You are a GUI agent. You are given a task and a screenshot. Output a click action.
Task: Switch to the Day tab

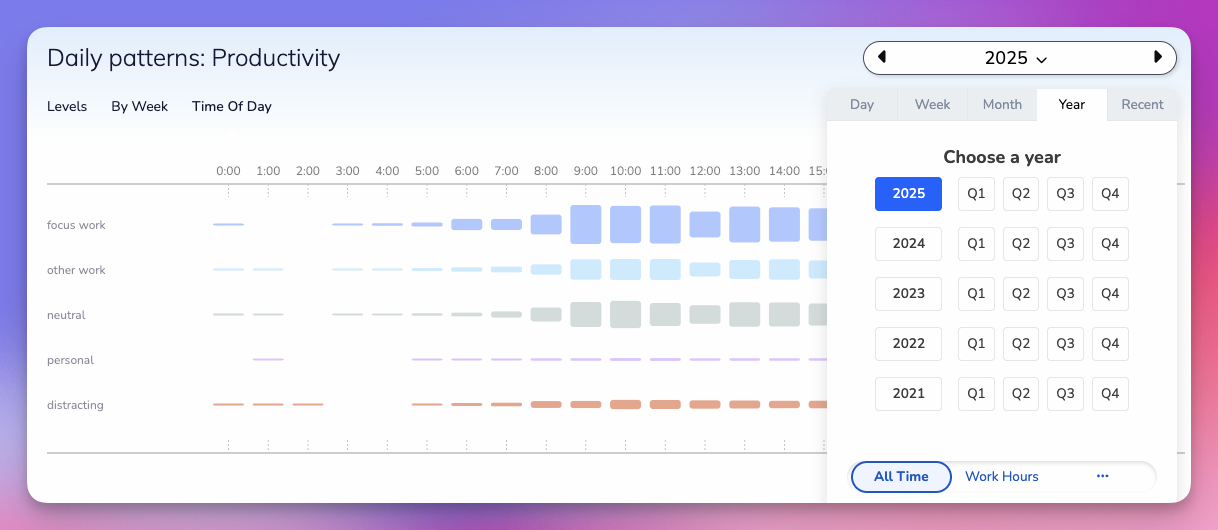[862, 105]
